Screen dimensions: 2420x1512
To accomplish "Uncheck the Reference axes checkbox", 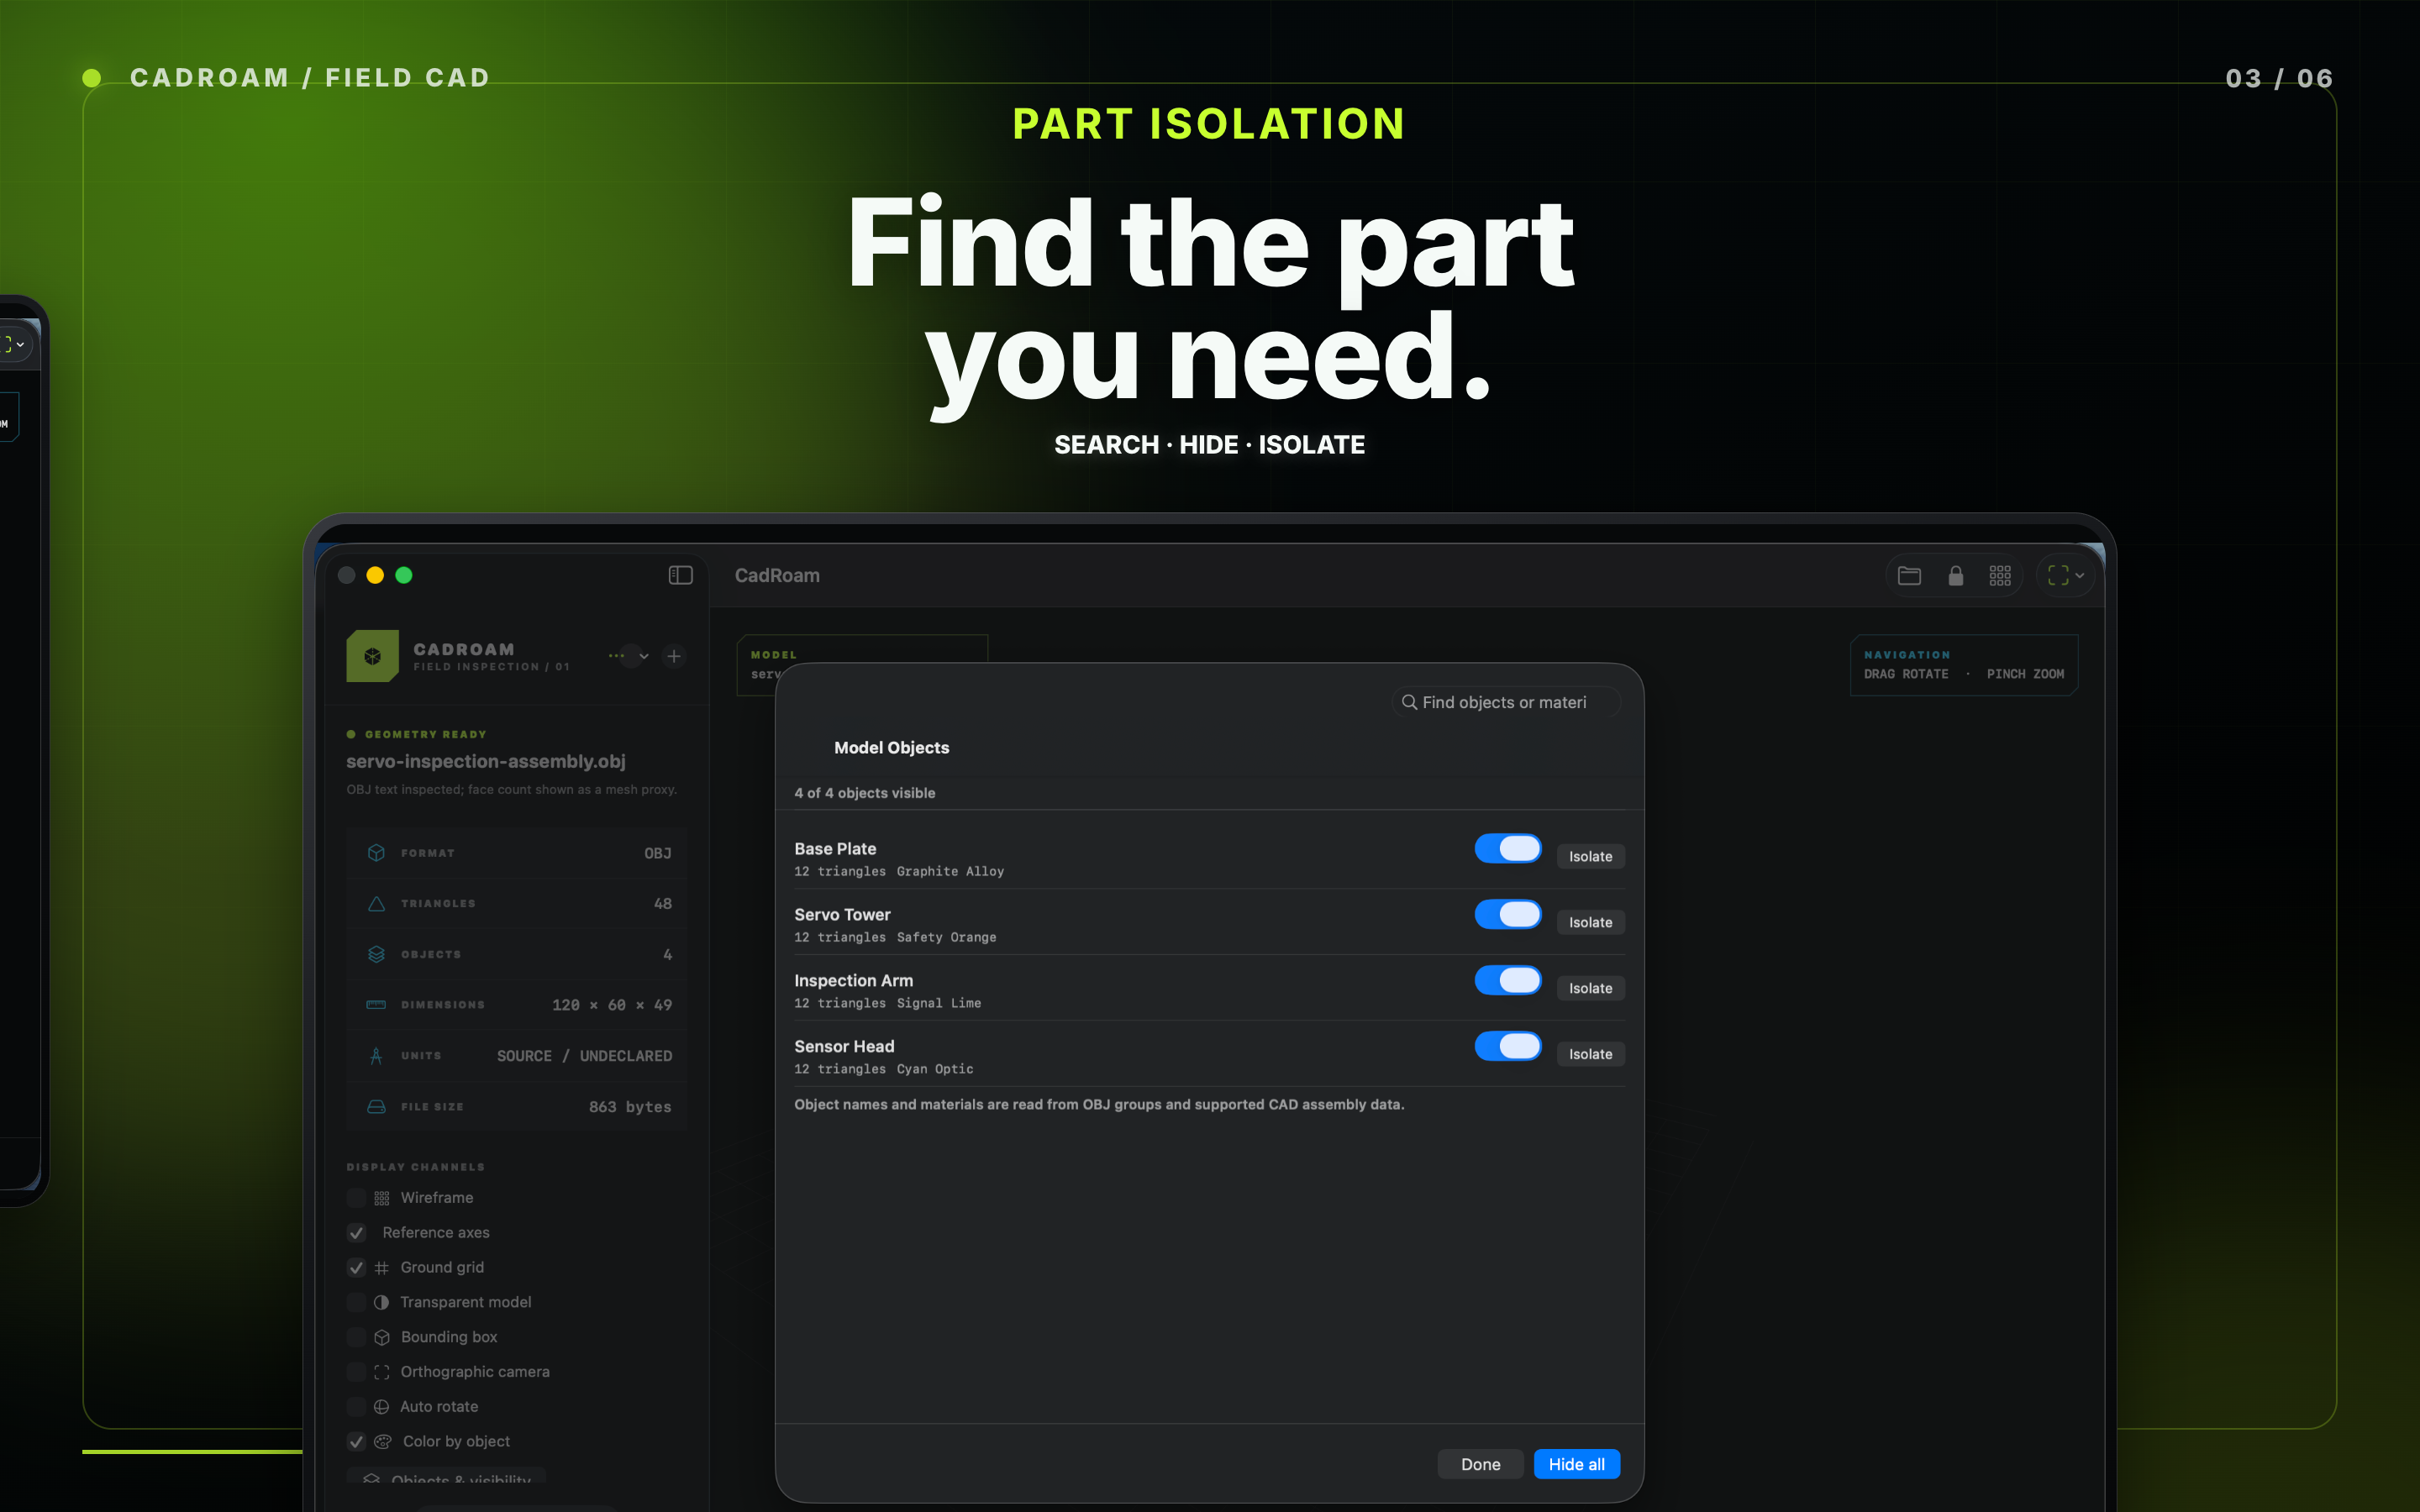I will [356, 1233].
